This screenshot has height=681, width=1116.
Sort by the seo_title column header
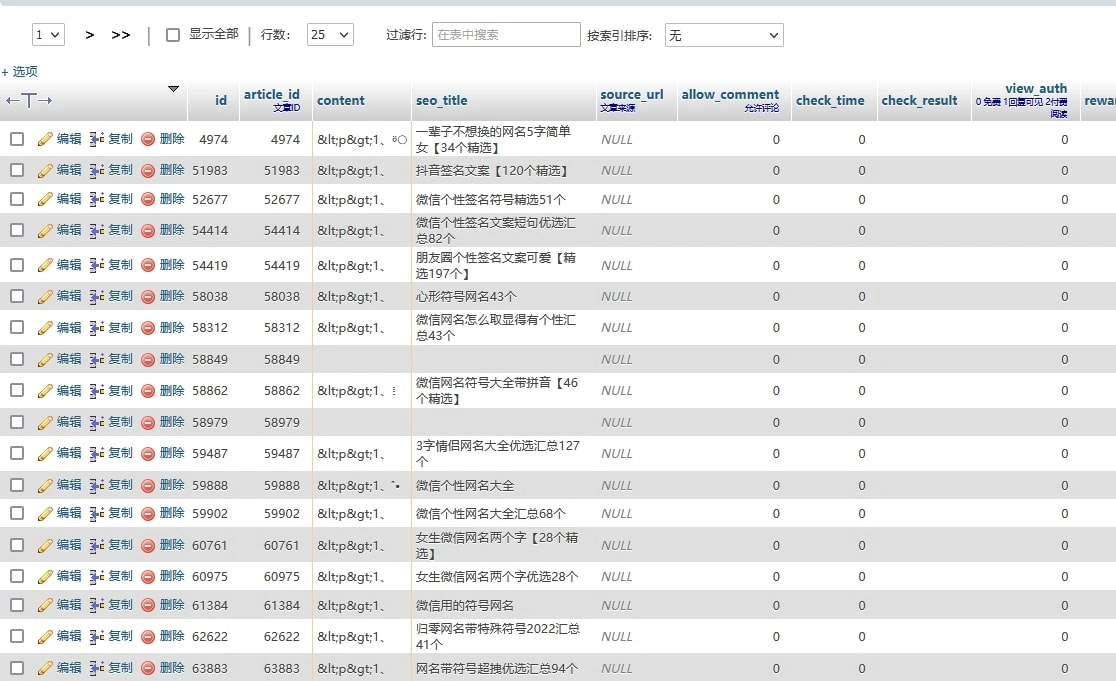click(441, 101)
